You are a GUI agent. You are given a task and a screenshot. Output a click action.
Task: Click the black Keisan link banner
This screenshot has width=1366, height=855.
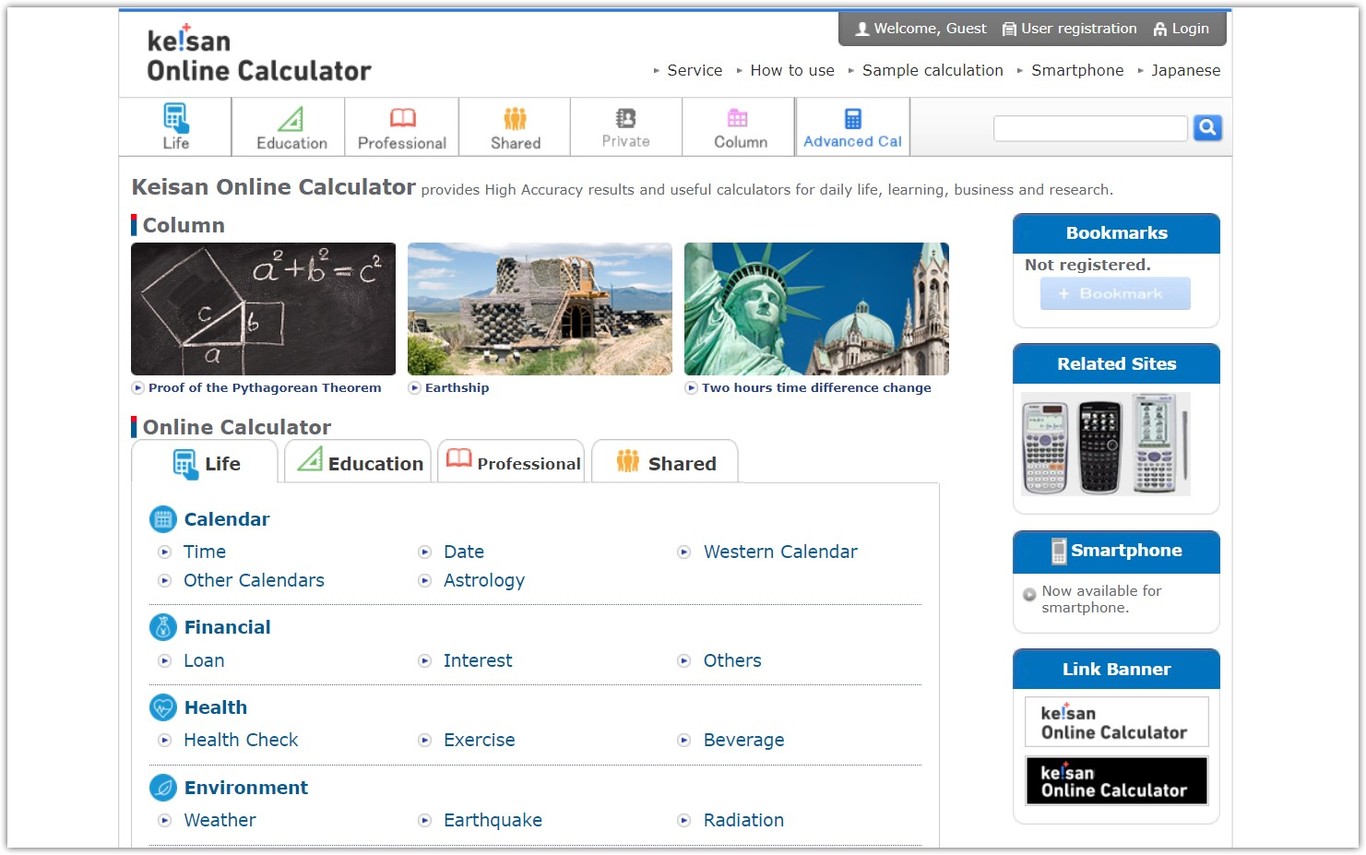[1116, 780]
